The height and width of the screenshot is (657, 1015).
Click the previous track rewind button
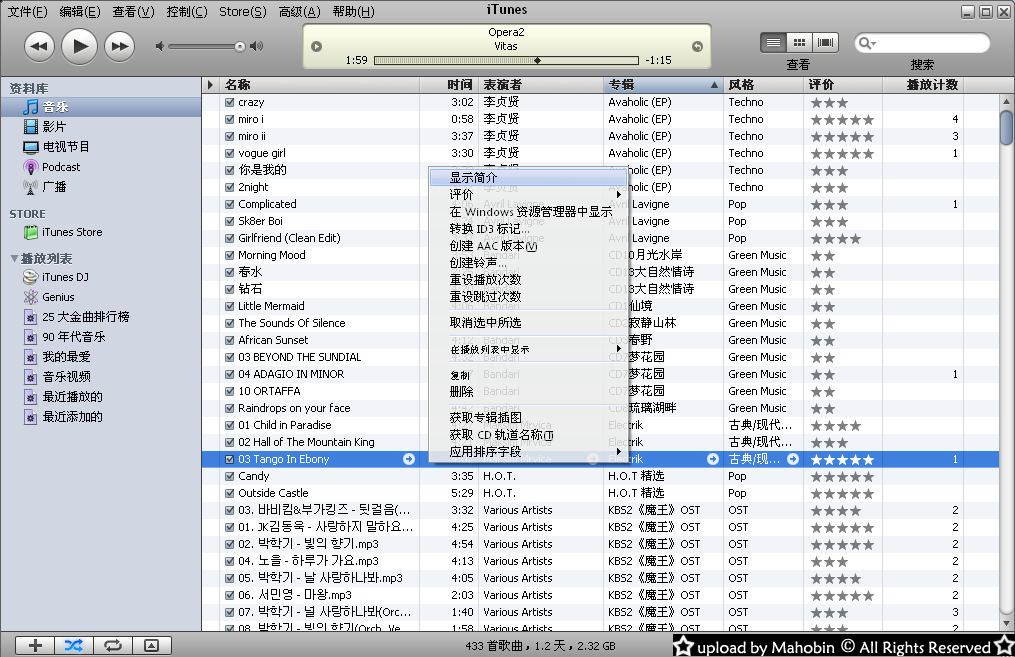click(x=39, y=46)
